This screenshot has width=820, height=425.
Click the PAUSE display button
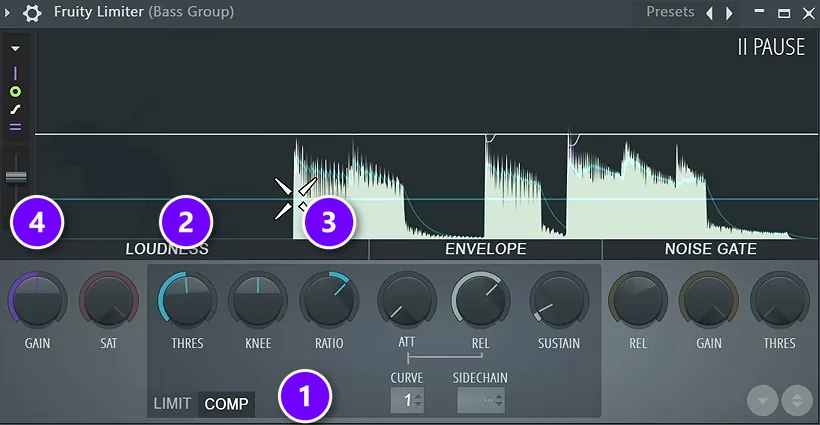click(x=771, y=47)
